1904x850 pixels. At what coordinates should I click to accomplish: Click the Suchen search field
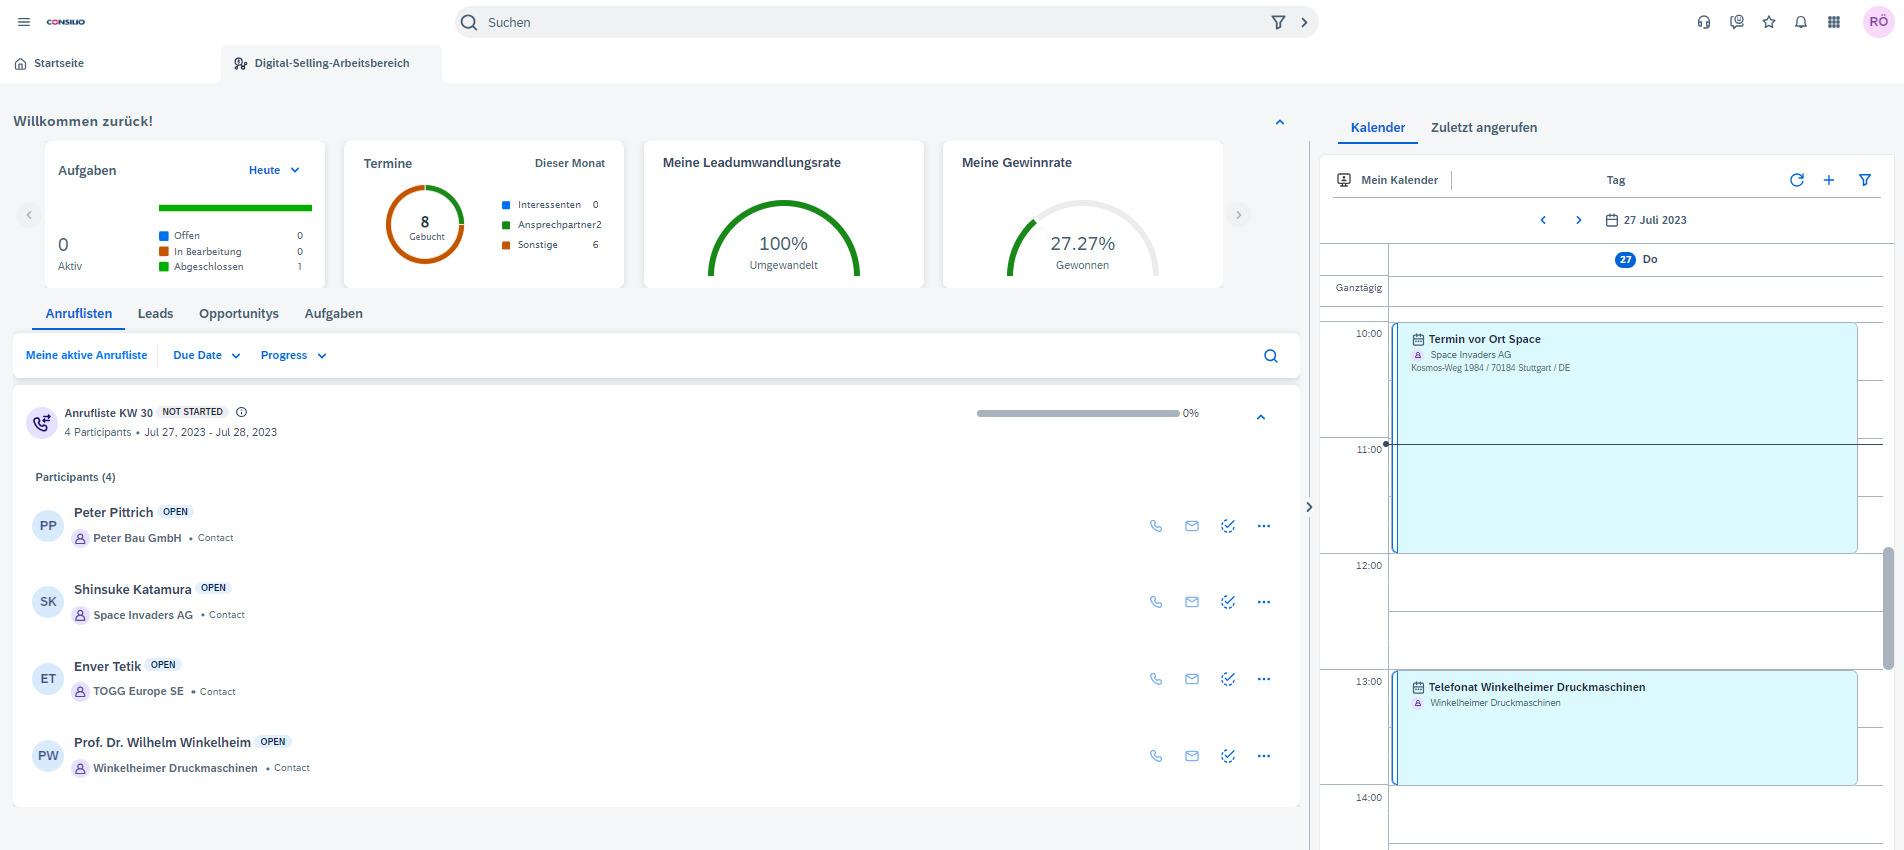tap(870, 22)
